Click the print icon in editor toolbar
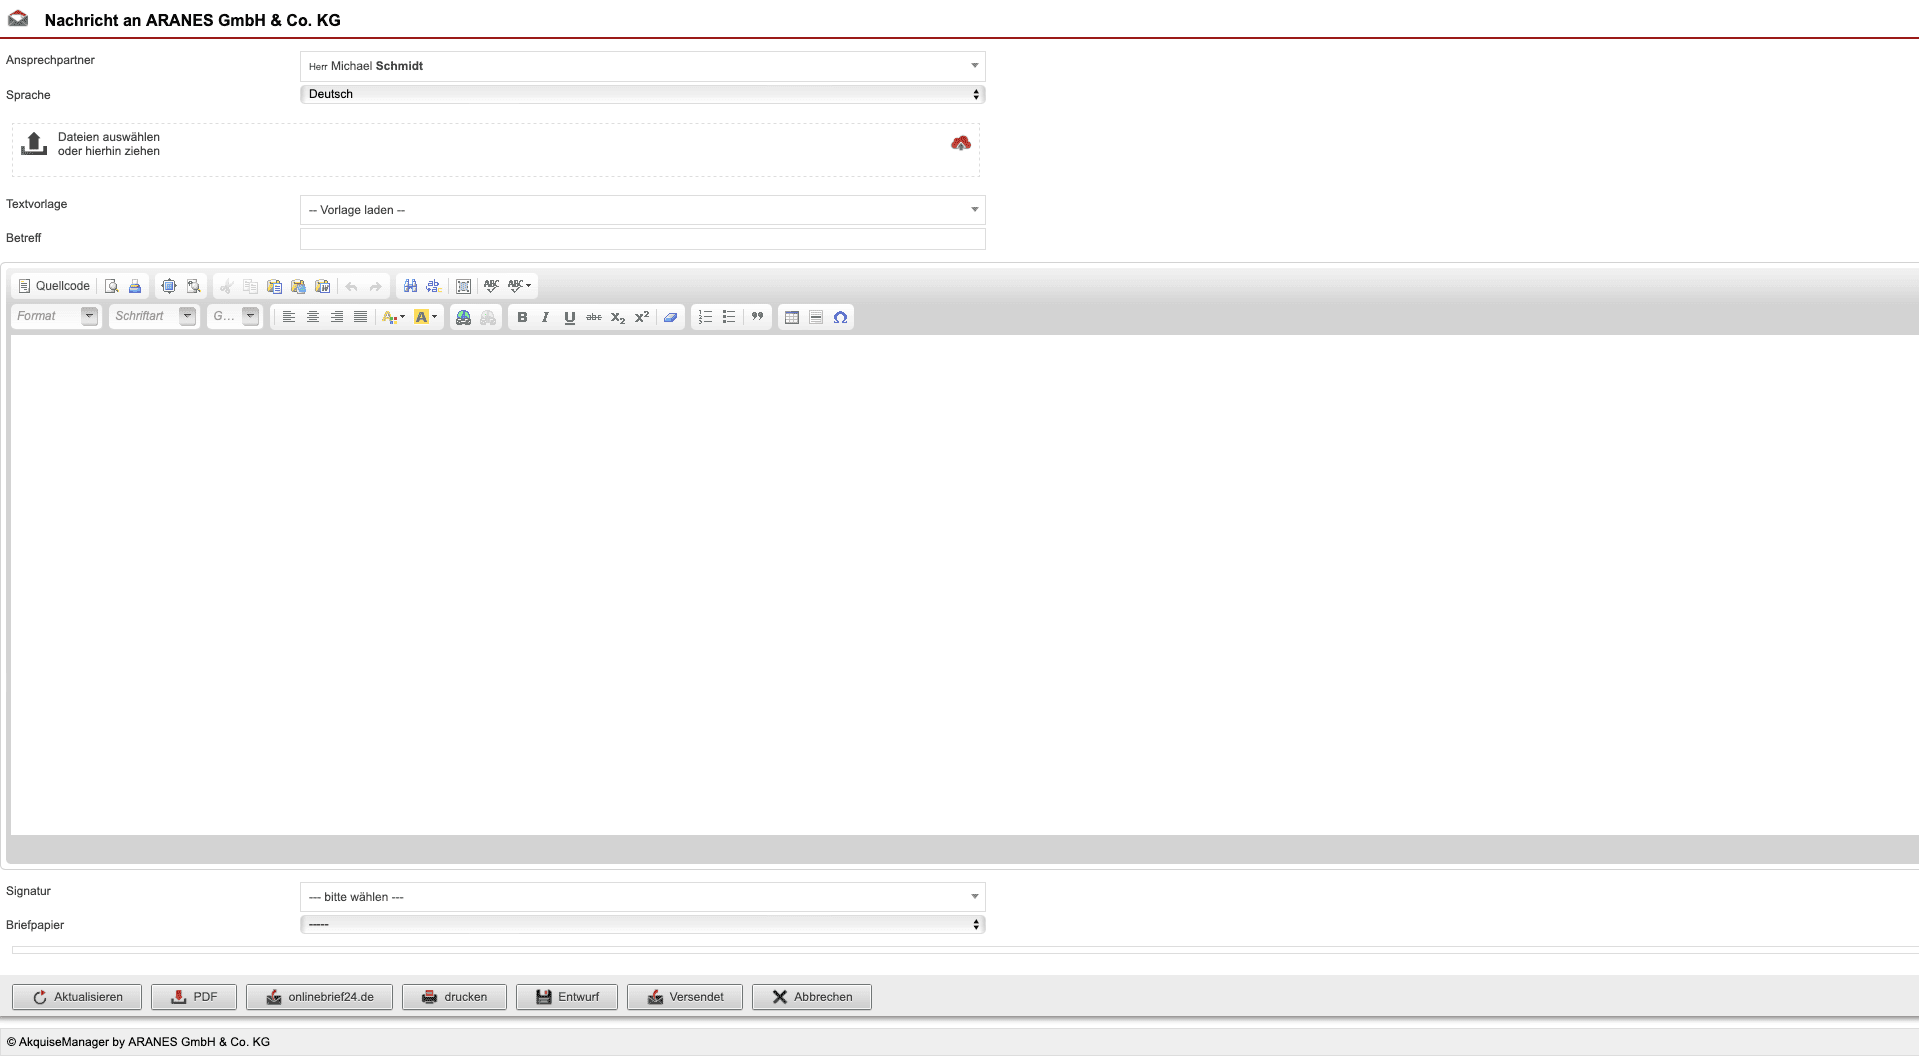This screenshot has height=1056, width=1919. (135, 286)
